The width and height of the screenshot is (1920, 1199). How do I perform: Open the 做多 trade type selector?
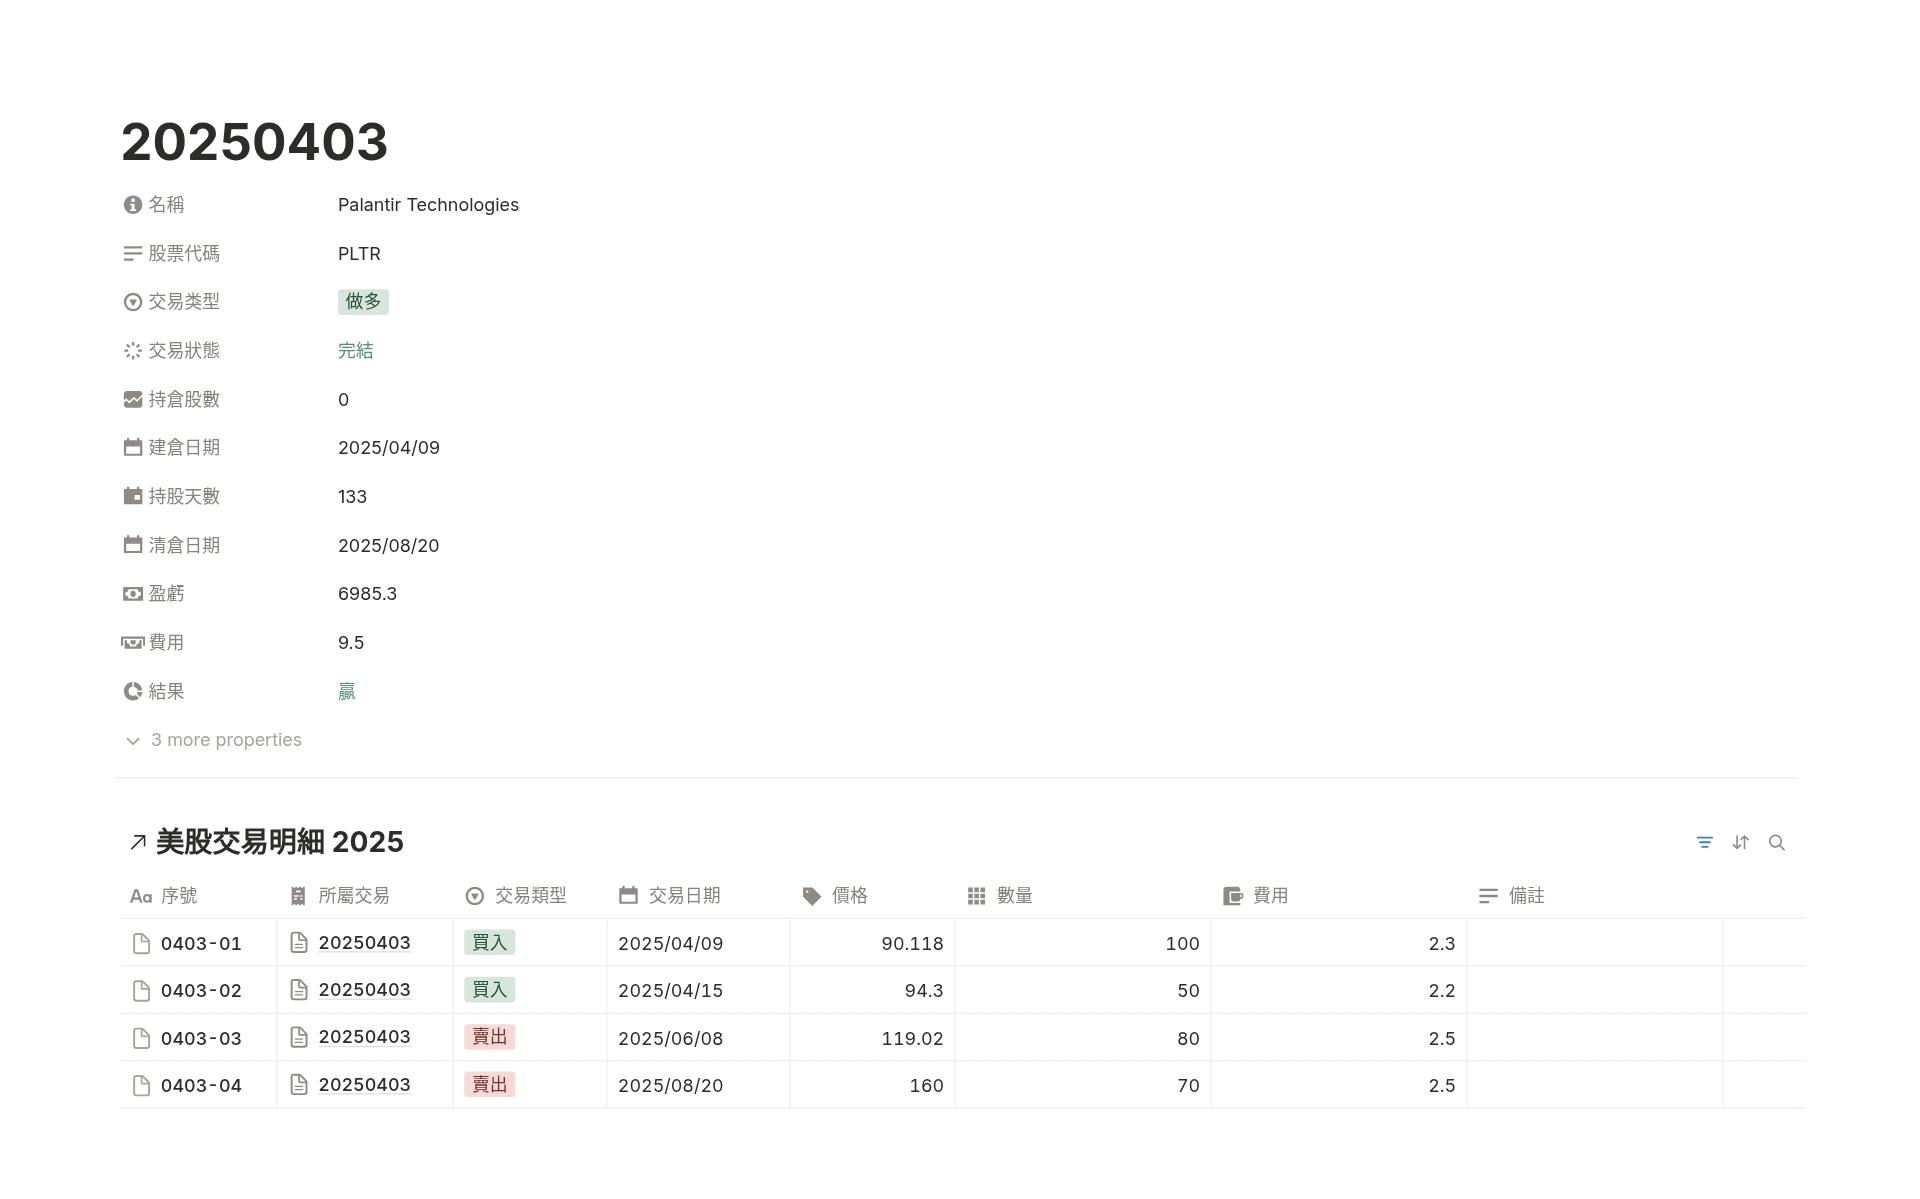(363, 302)
